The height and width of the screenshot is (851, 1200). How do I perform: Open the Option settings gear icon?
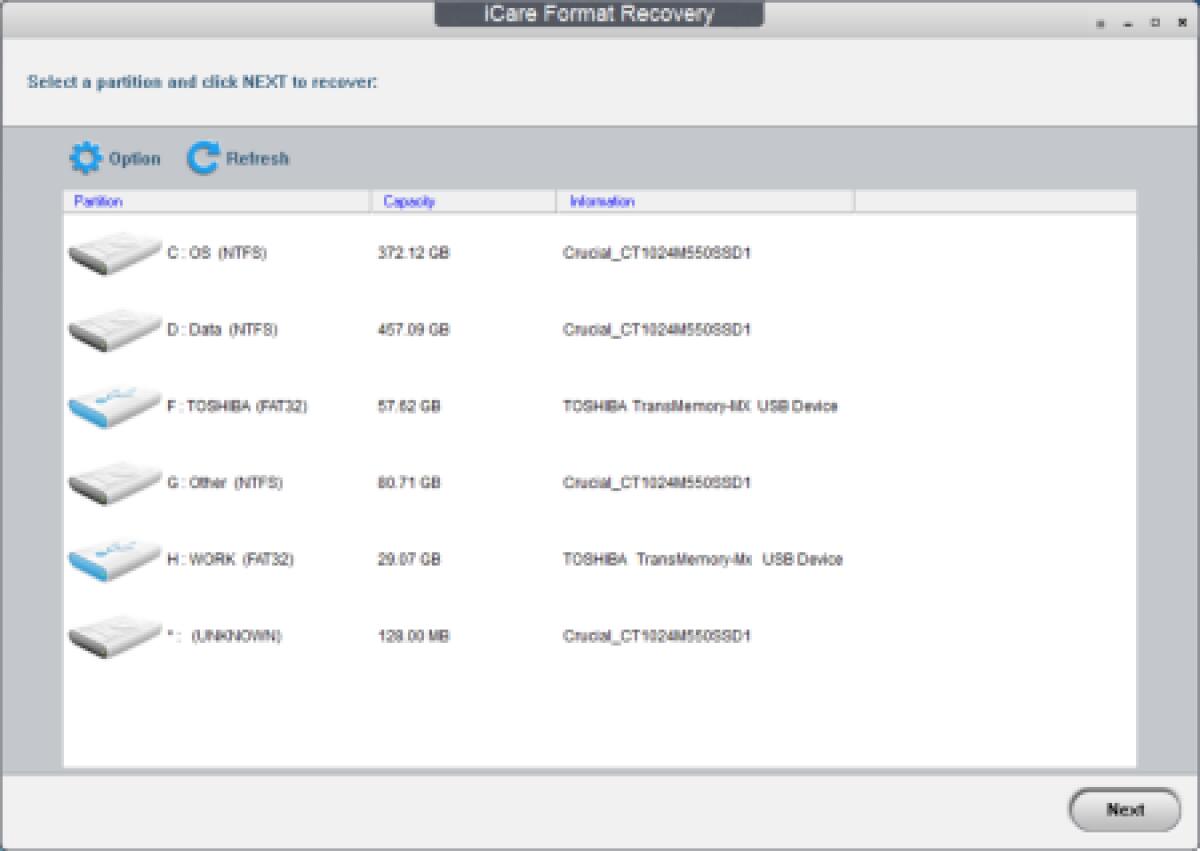[x=86, y=157]
